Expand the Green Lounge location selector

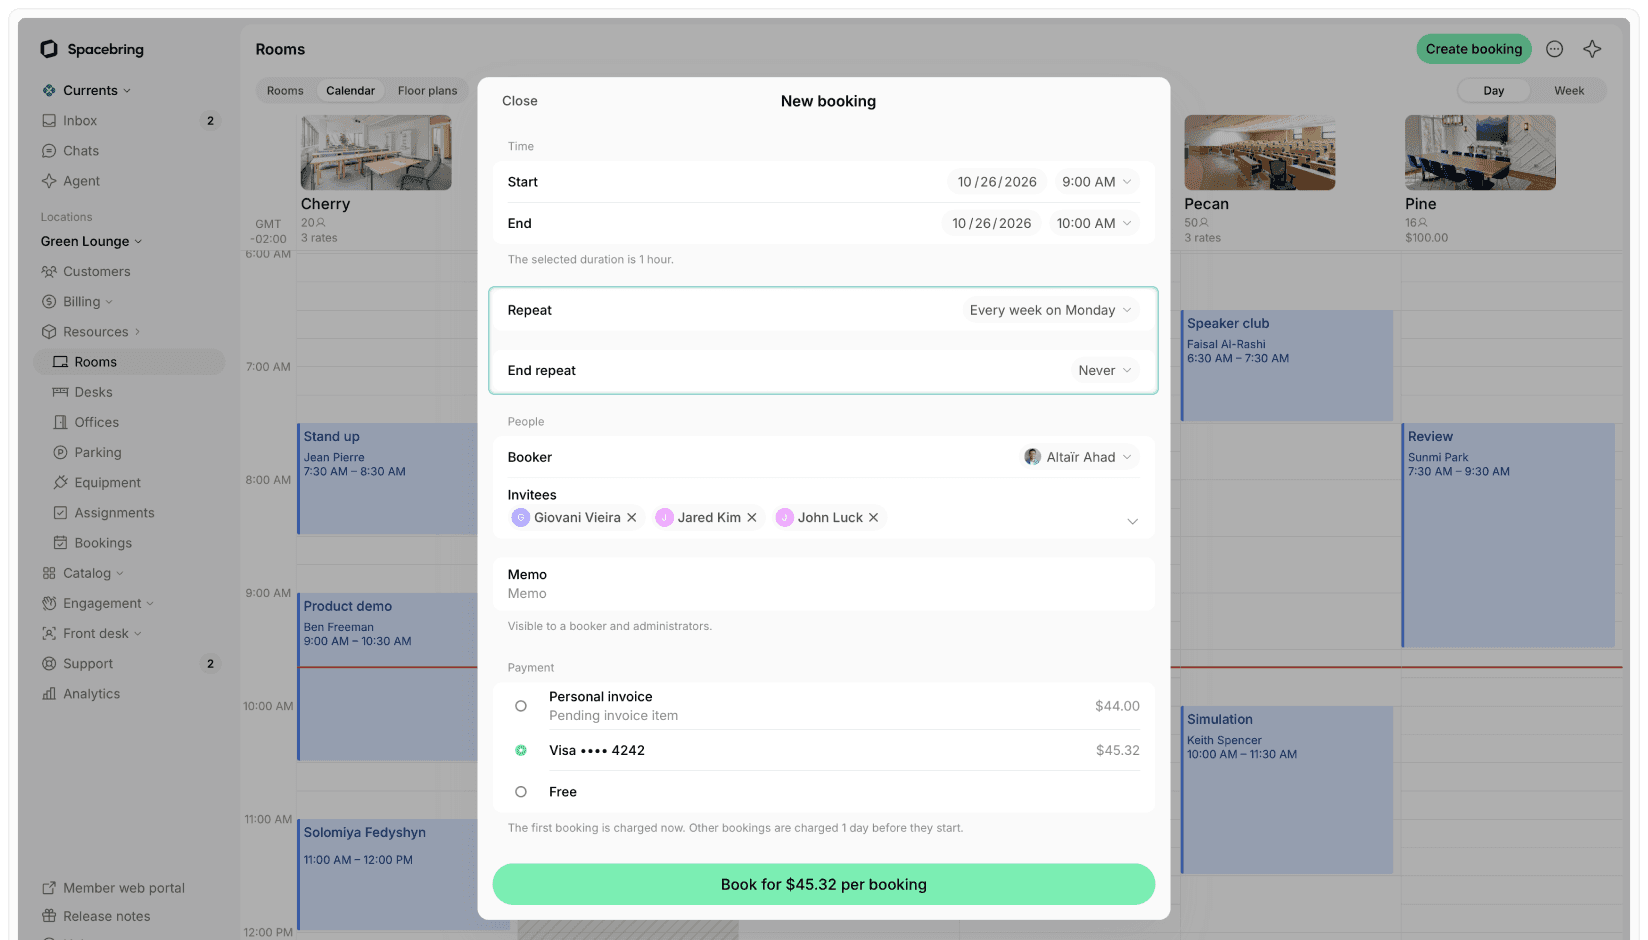coord(91,241)
